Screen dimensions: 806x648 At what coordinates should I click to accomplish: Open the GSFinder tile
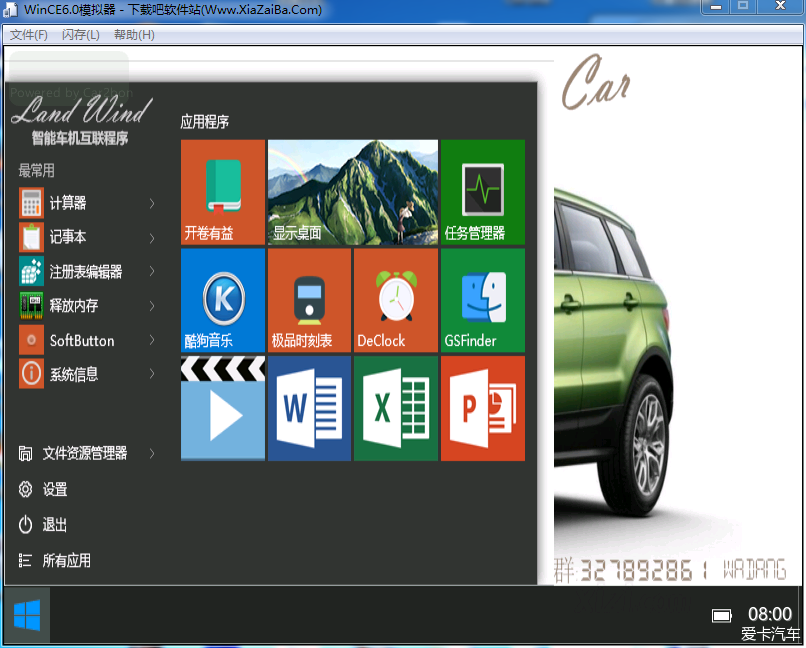[483, 300]
